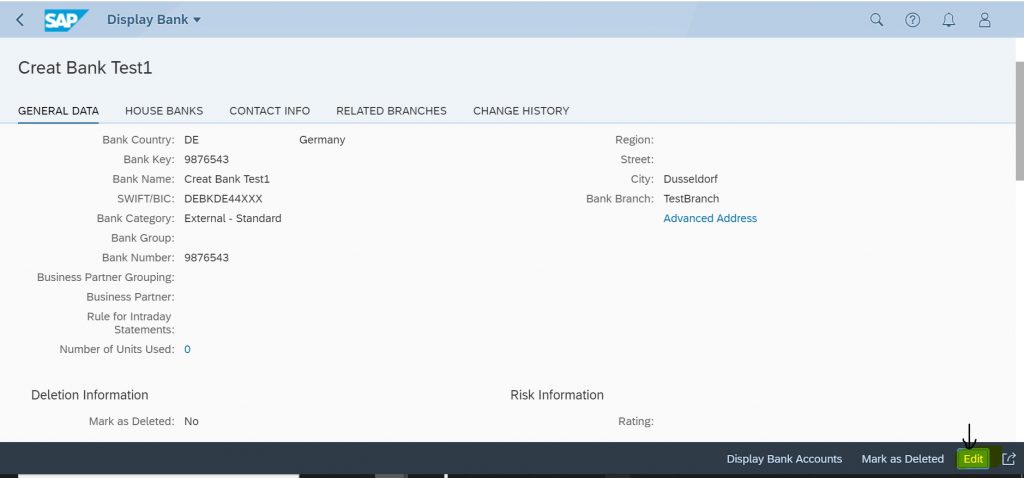This screenshot has height=478, width=1024.
Task: Click the country name Germany
Action: click(x=322, y=140)
